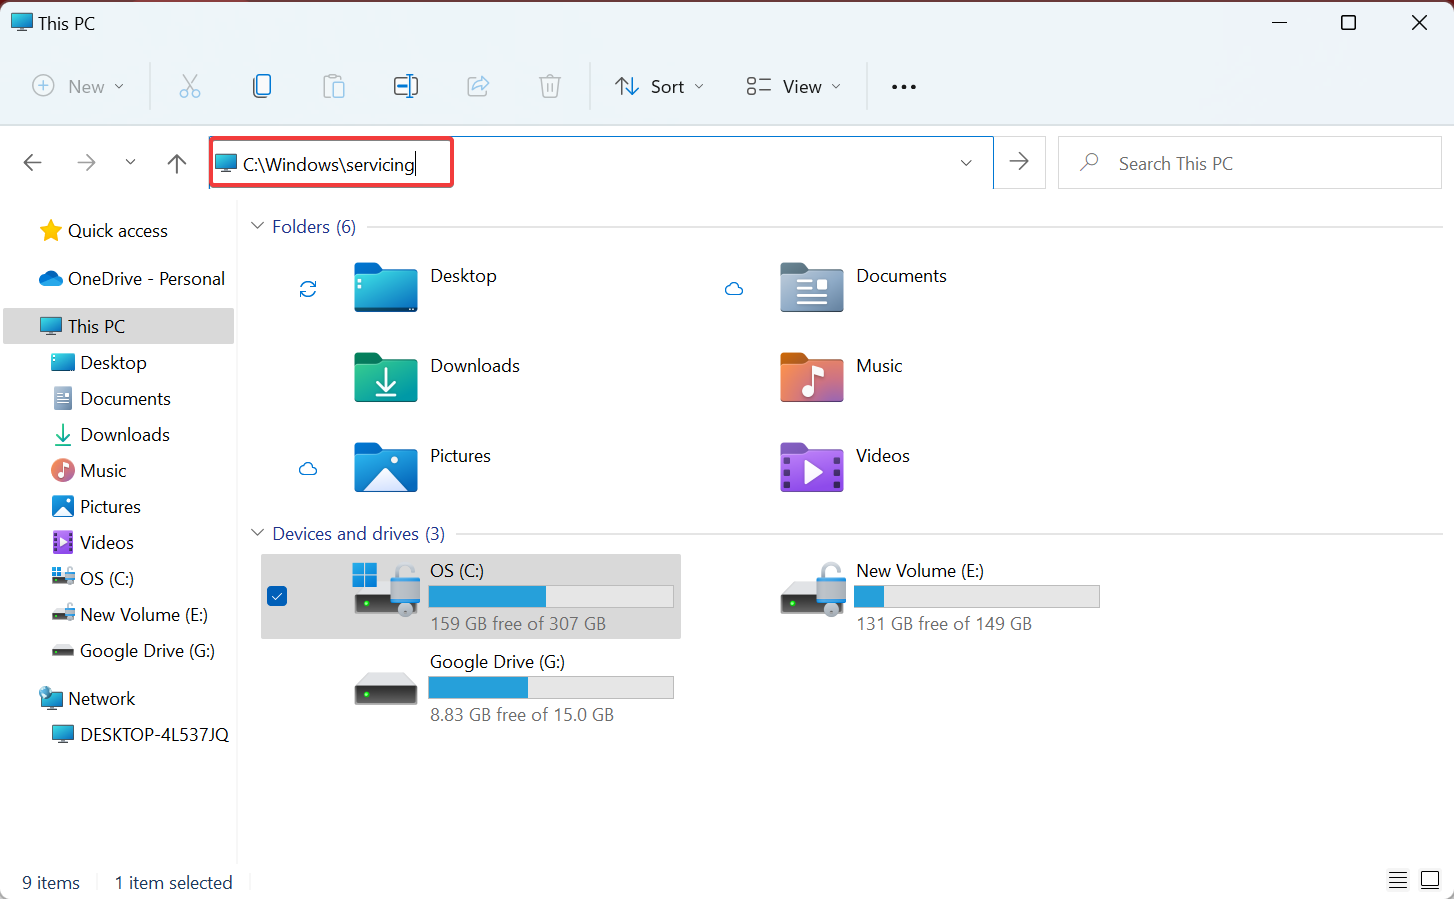This screenshot has height=899, width=1454.
Task: Click the '8.83 GB free of 15.0 GB' text
Action: [522, 715]
